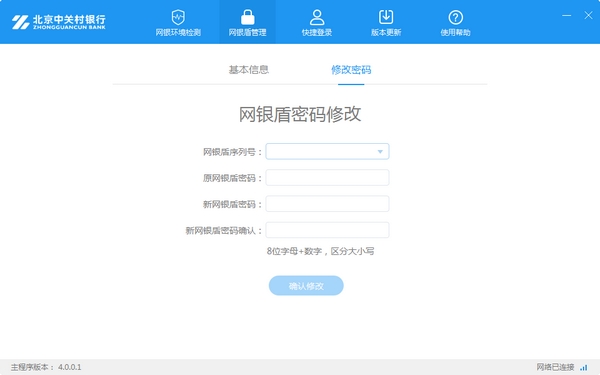This screenshot has height=375, width=600.
Task: Click the 确认修改 button
Action: (x=306, y=285)
